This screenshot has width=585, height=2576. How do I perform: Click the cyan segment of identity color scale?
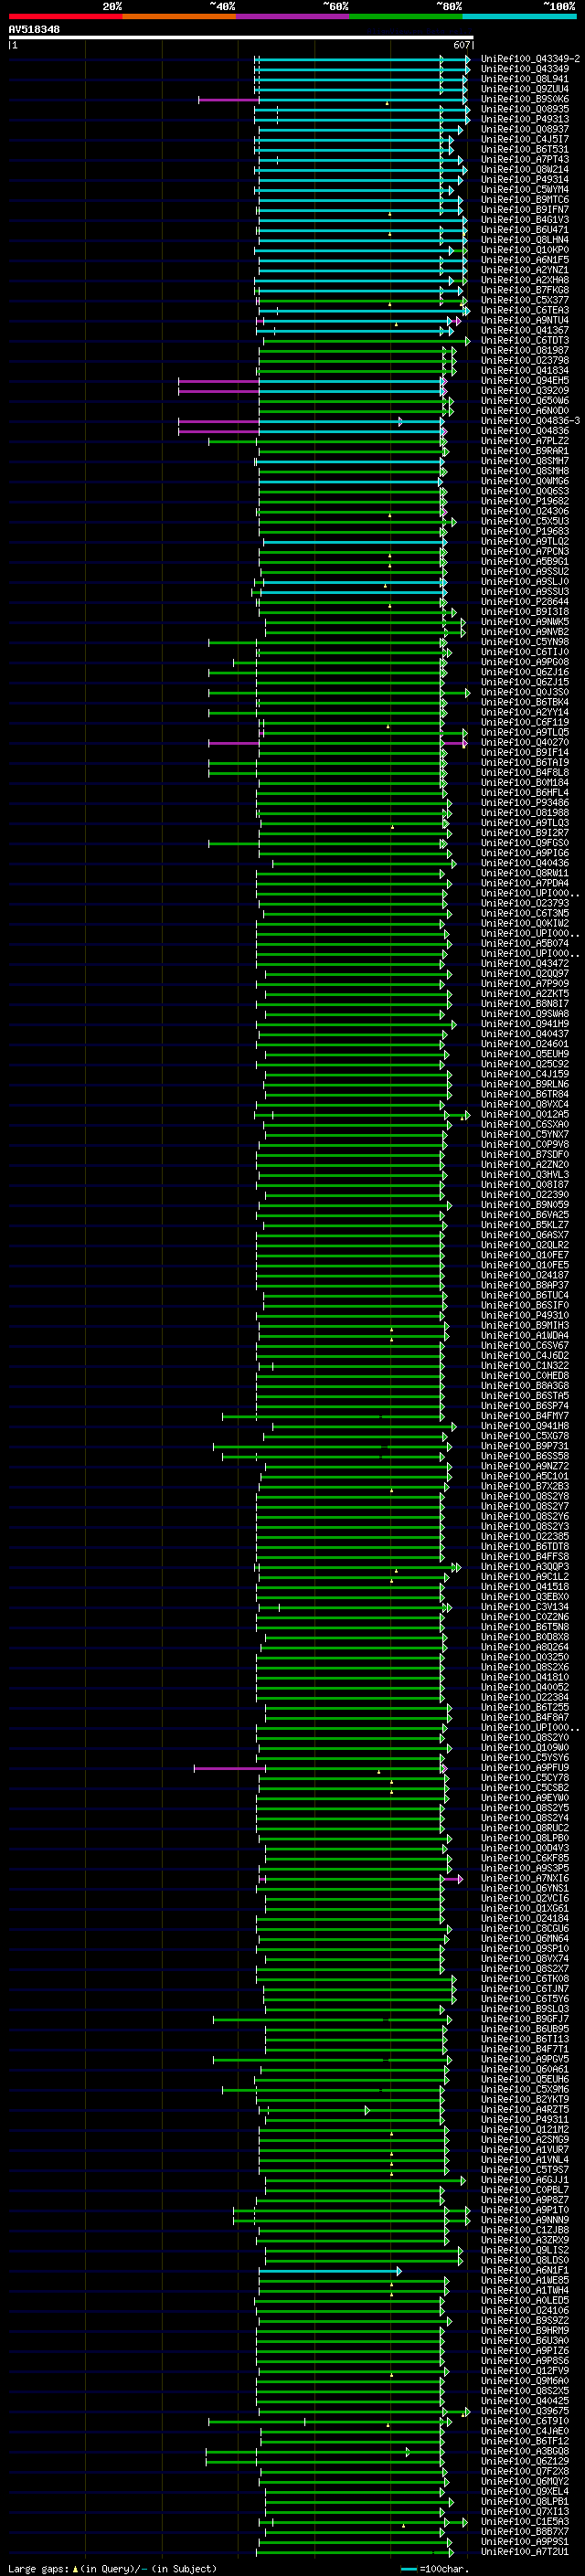click(x=519, y=16)
